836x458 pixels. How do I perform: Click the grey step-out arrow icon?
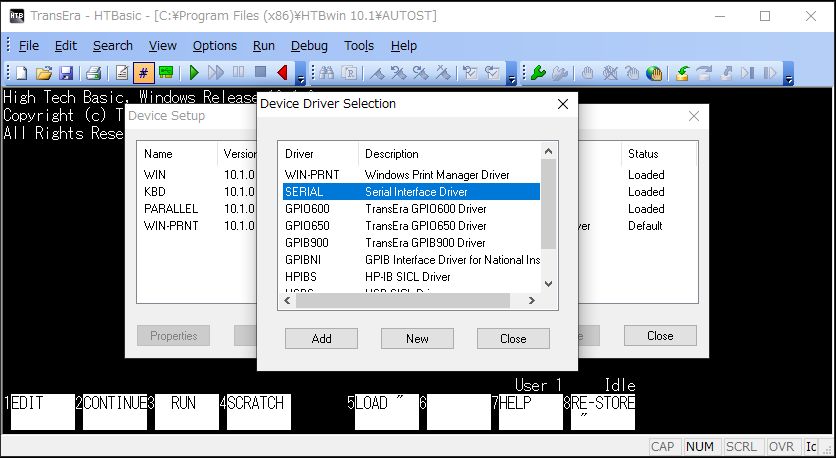(726, 73)
